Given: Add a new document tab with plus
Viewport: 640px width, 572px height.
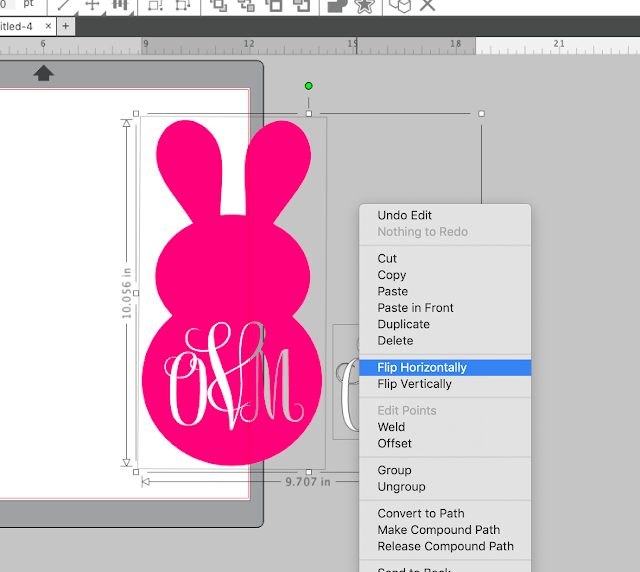Looking at the screenshot, I should coord(65,26).
